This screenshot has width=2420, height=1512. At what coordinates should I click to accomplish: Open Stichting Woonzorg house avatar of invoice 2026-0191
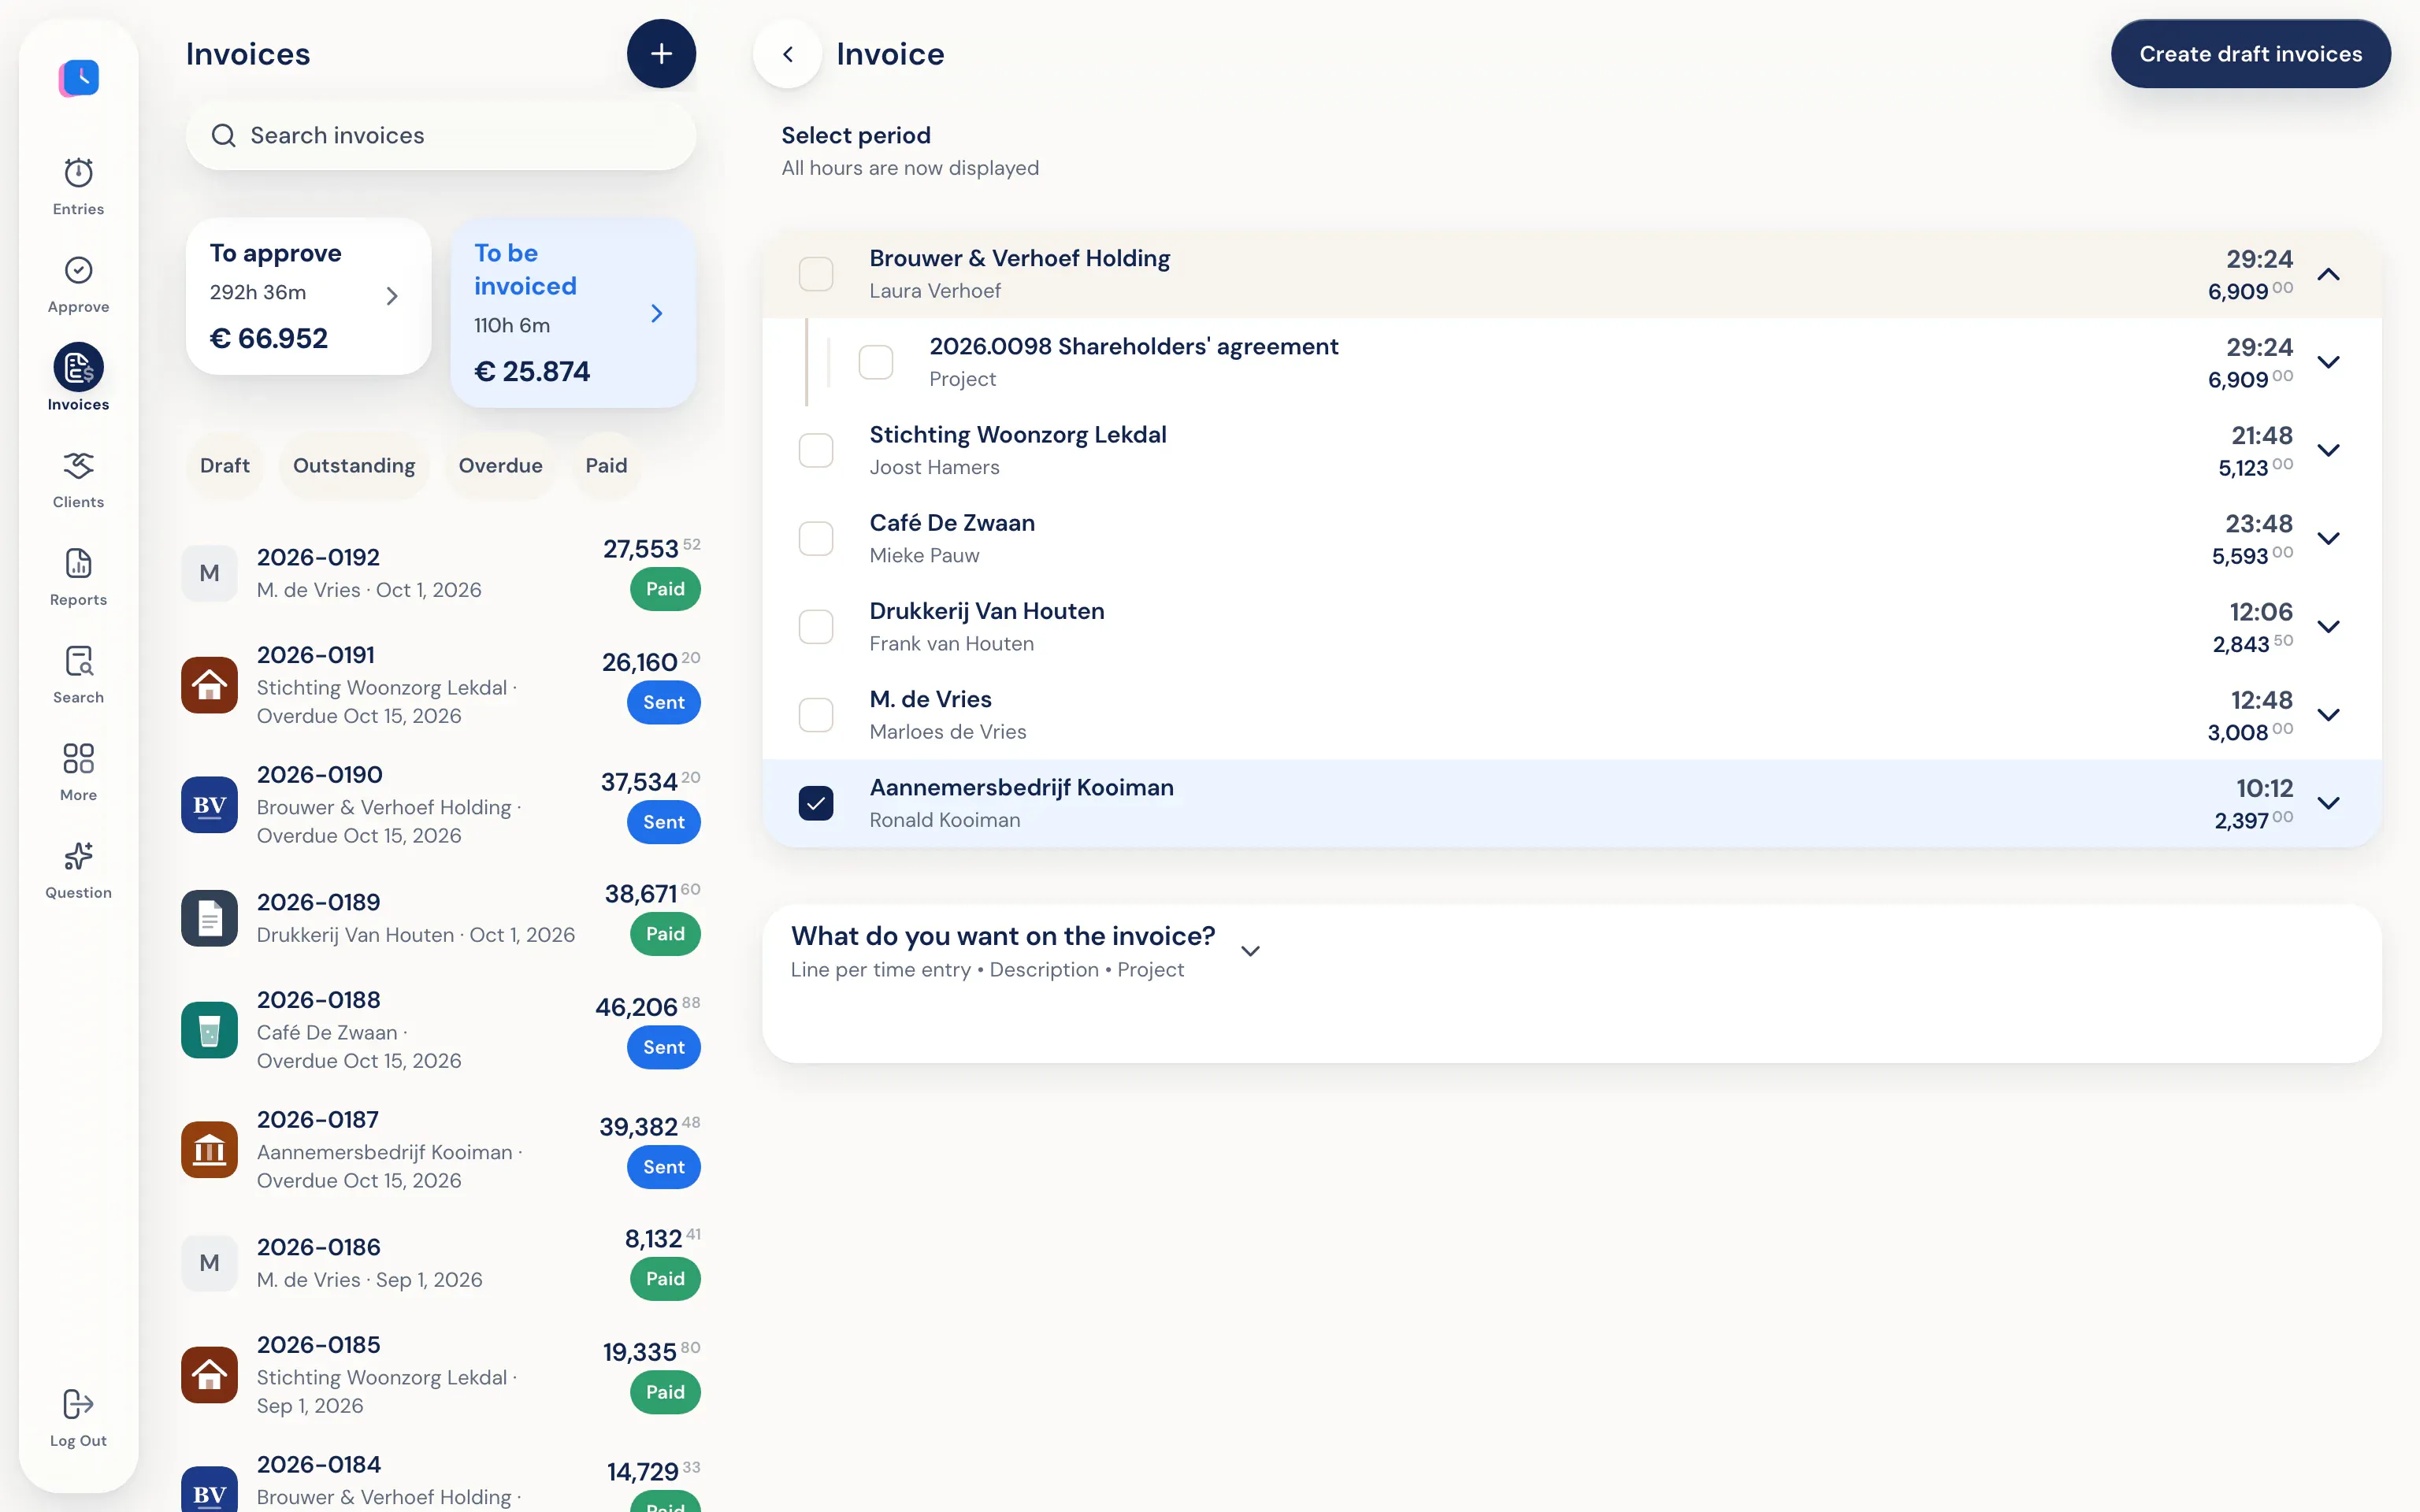pos(209,685)
